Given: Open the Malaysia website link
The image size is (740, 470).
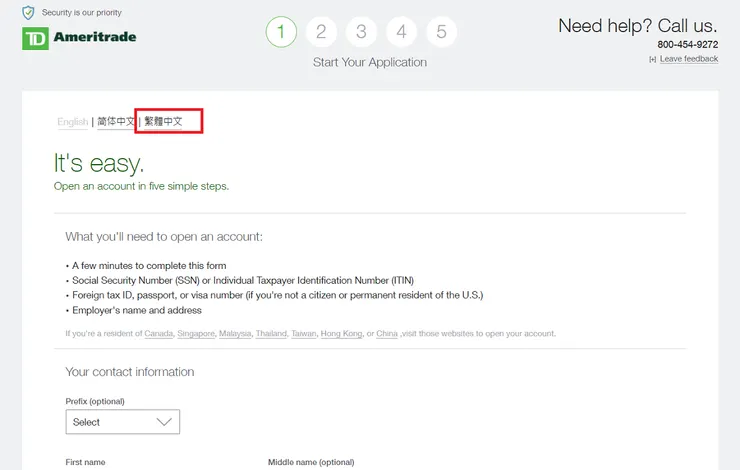Looking at the screenshot, I should coord(235,334).
